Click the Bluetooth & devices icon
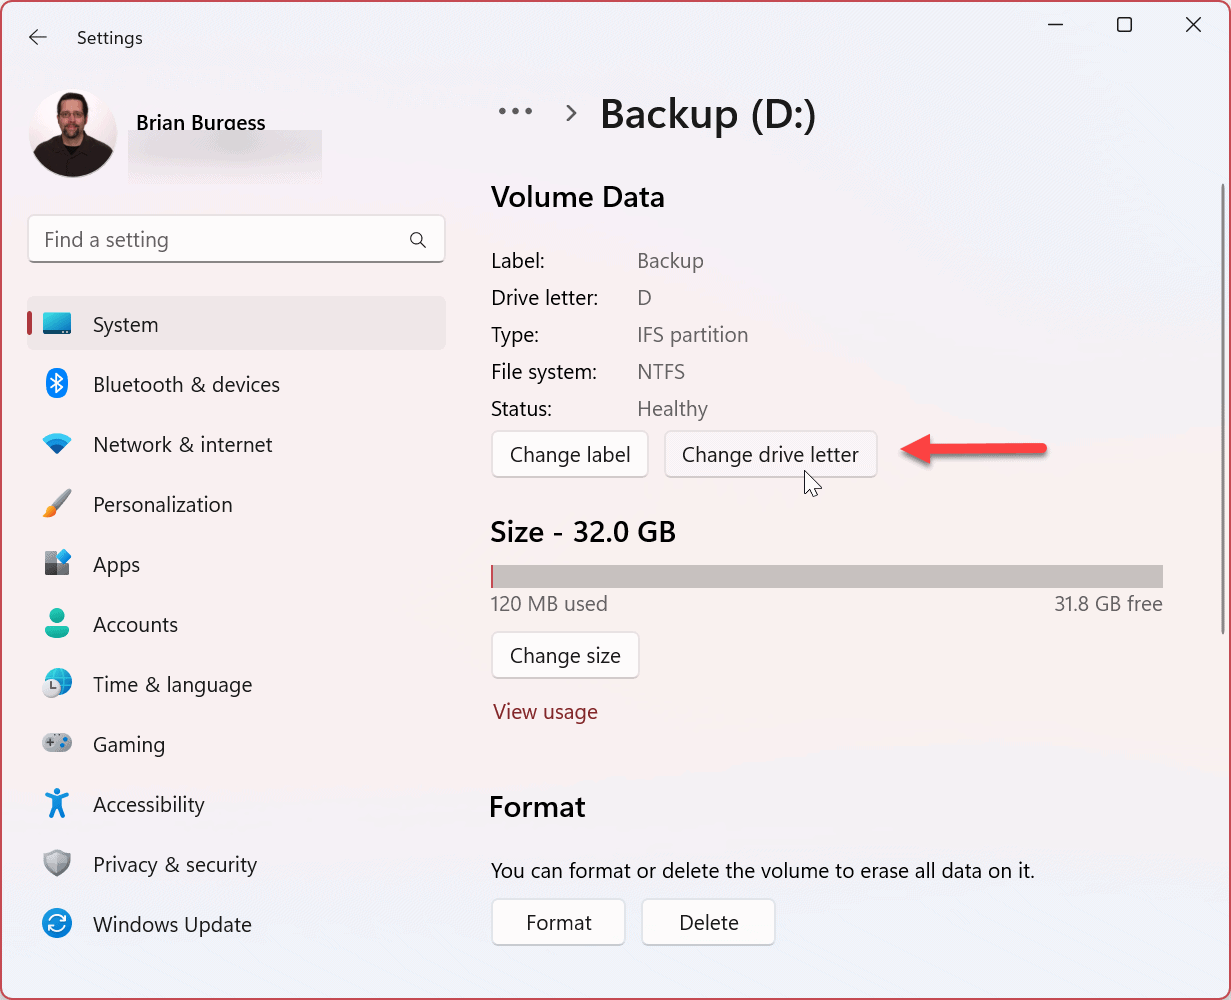The height and width of the screenshot is (1000, 1231). [57, 384]
